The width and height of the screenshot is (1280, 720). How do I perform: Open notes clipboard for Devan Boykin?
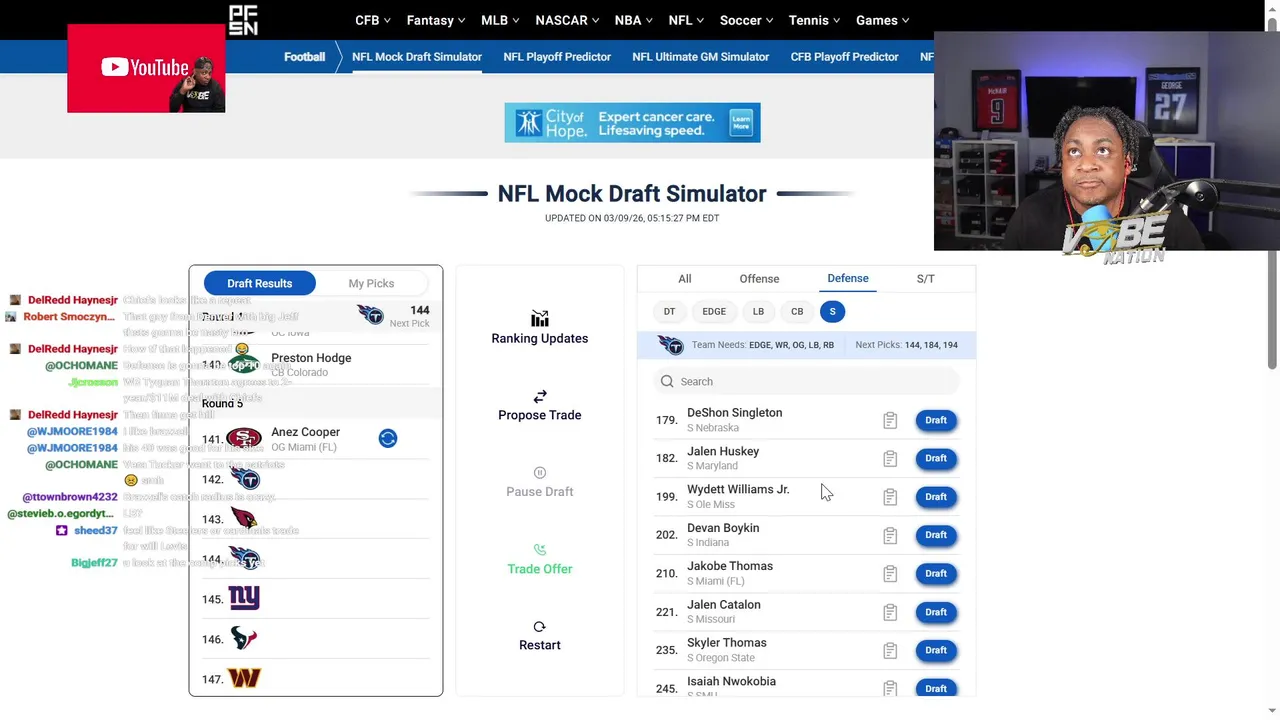tap(890, 535)
